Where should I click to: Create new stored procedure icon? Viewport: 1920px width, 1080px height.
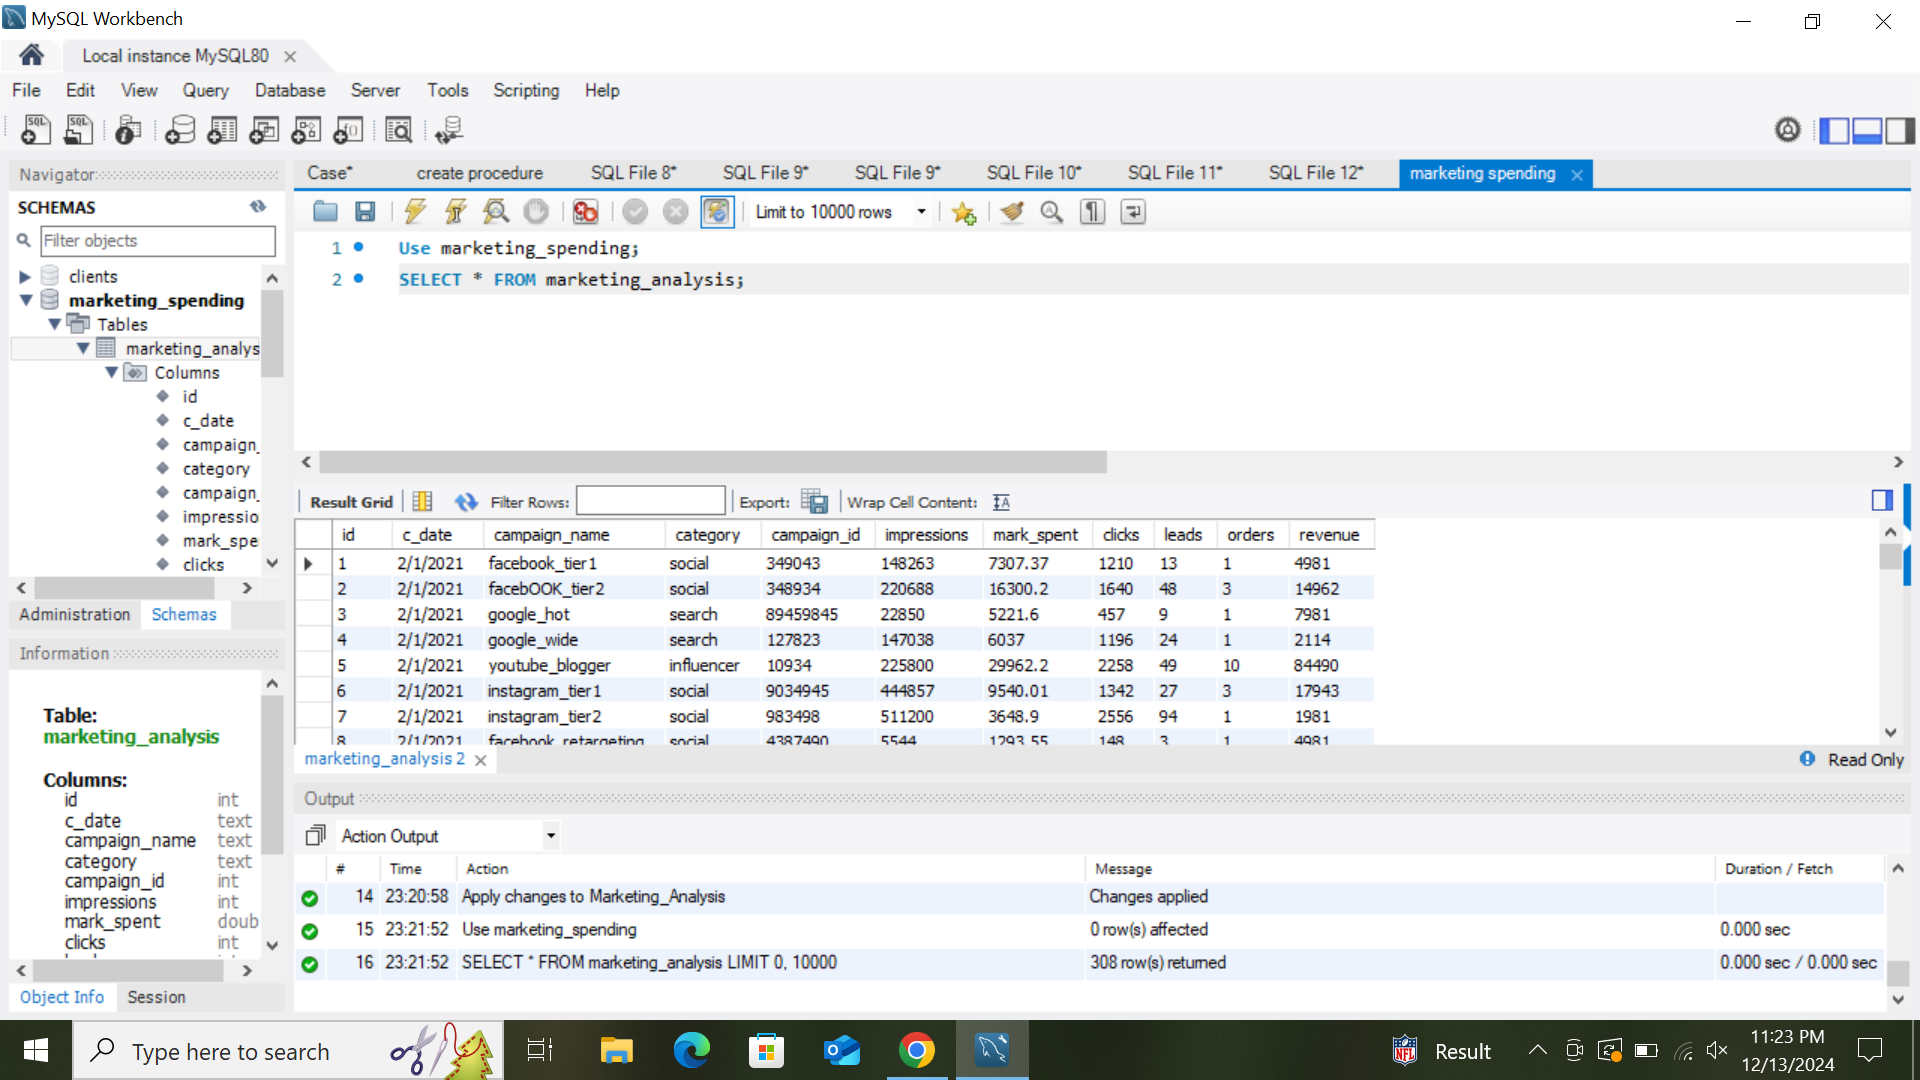306,130
